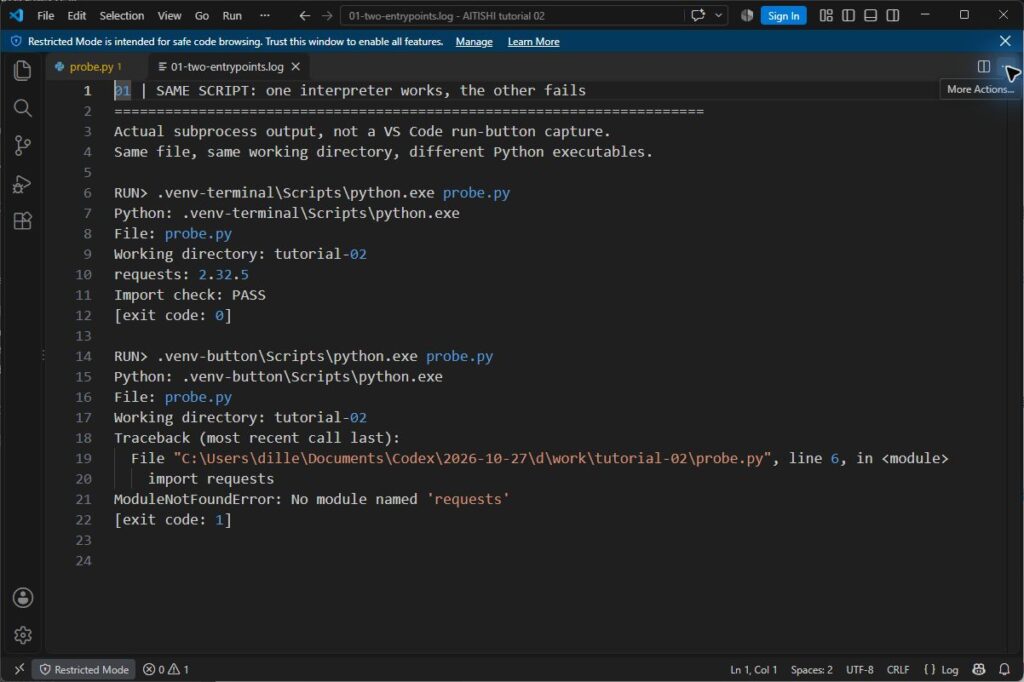Change the Spaces: 2 indentation setting
The width and height of the screenshot is (1024, 682).
tap(811, 670)
